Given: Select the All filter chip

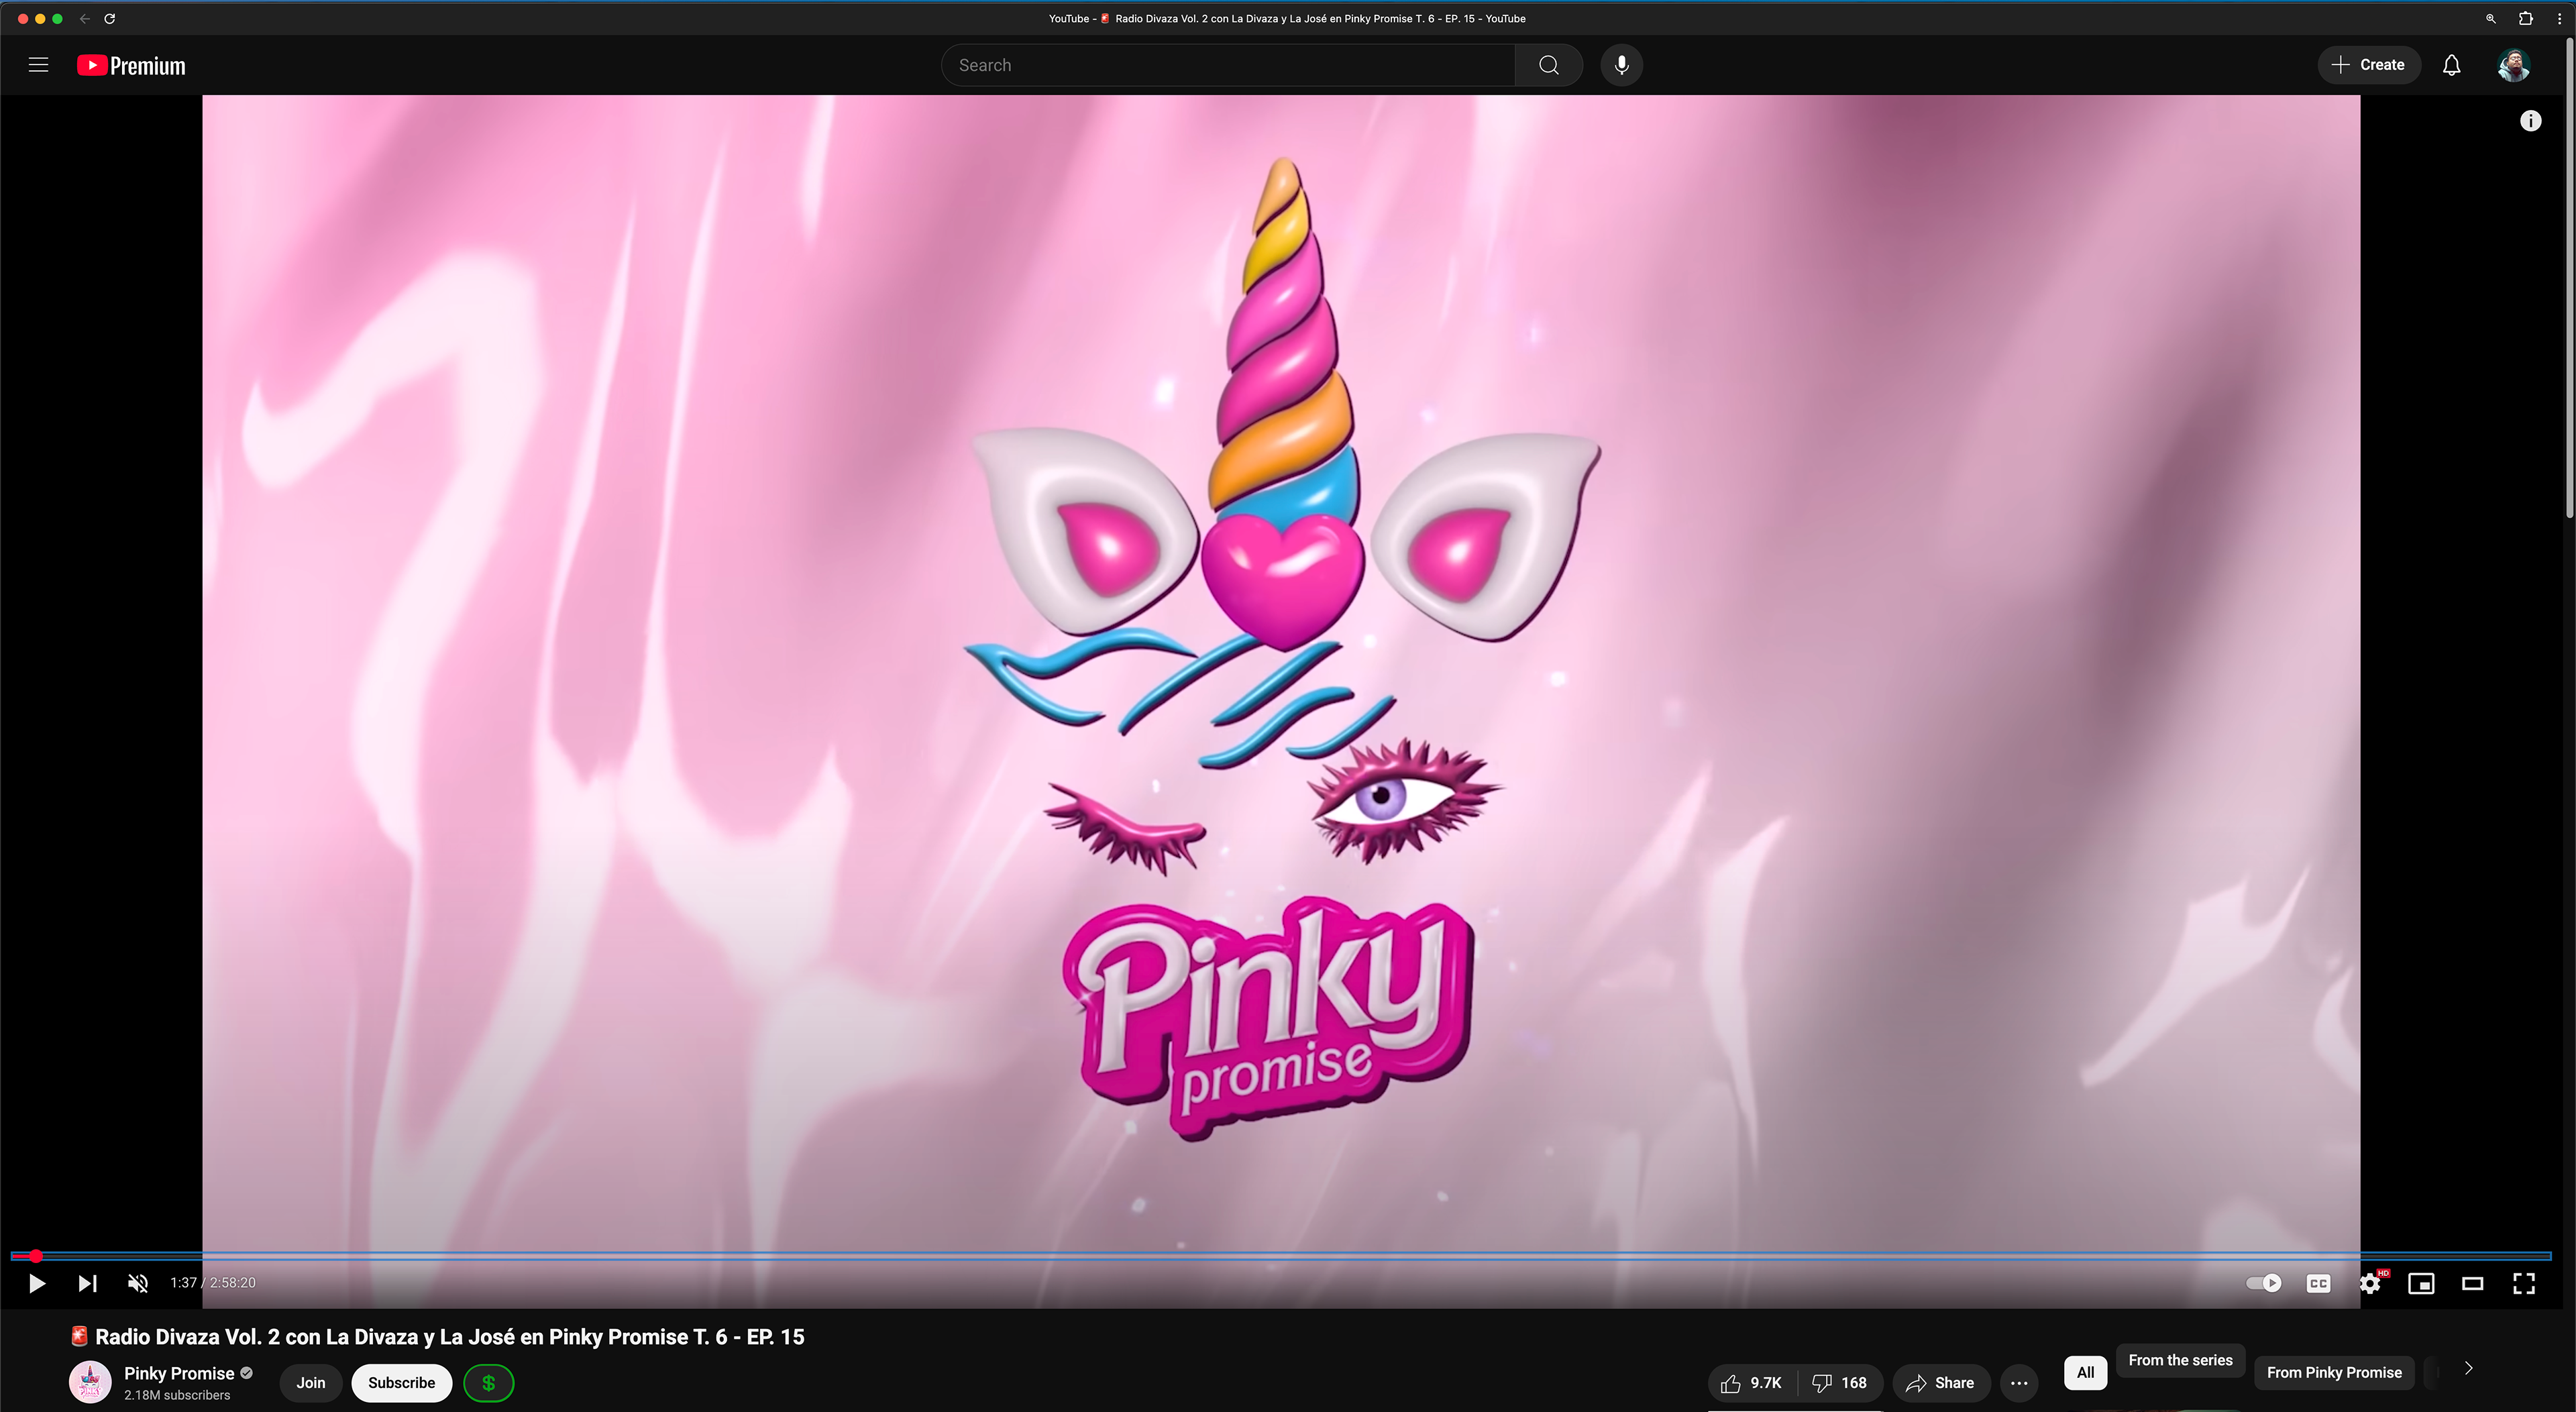Looking at the screenshot, I should [2085, 1372].
